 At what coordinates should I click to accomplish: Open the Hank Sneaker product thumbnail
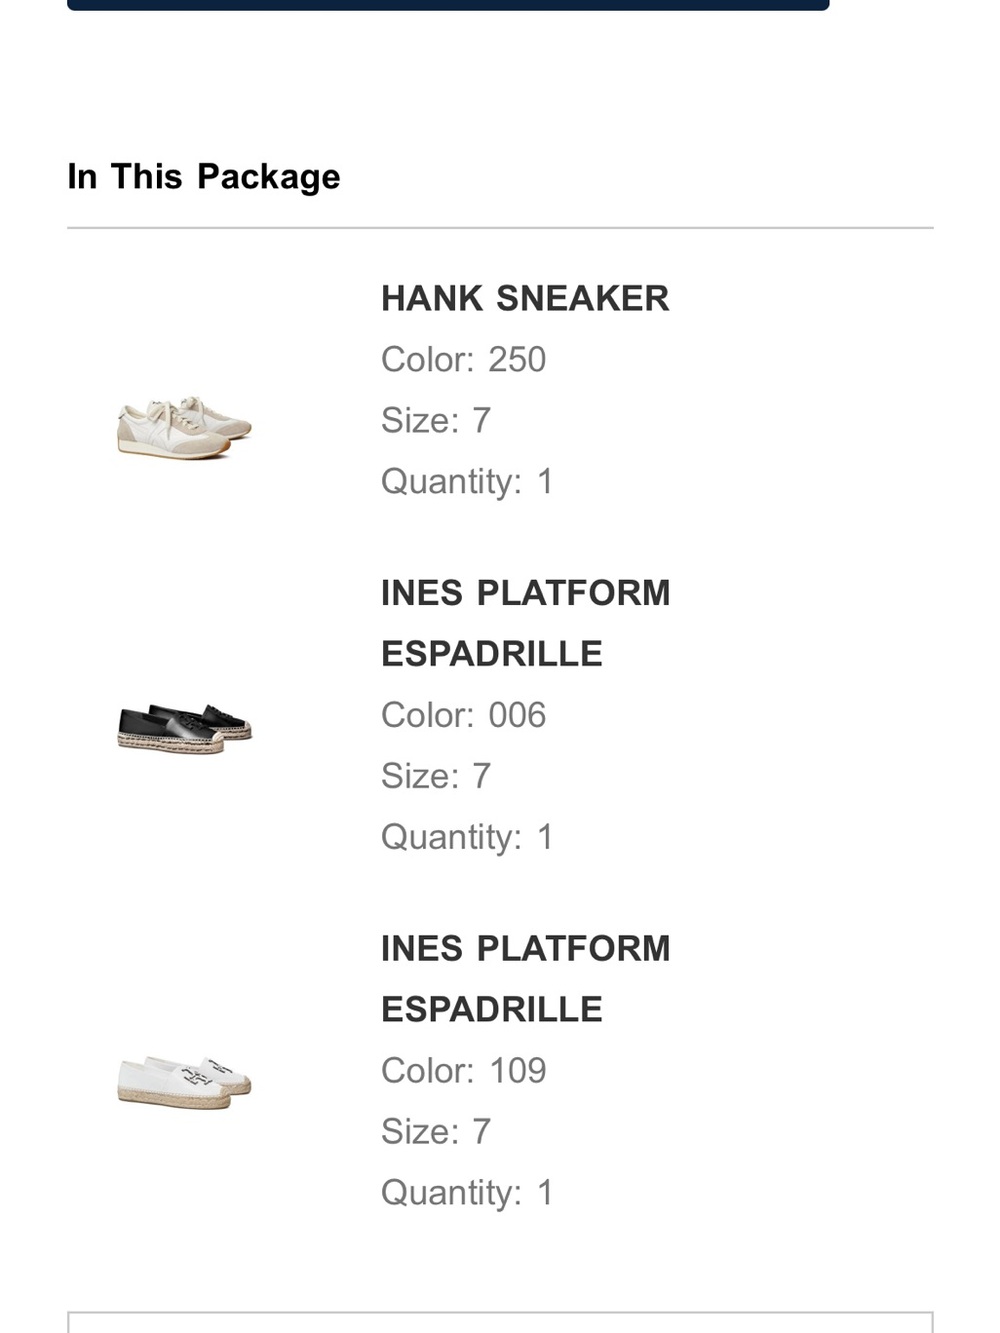click(x=184, y=428)
